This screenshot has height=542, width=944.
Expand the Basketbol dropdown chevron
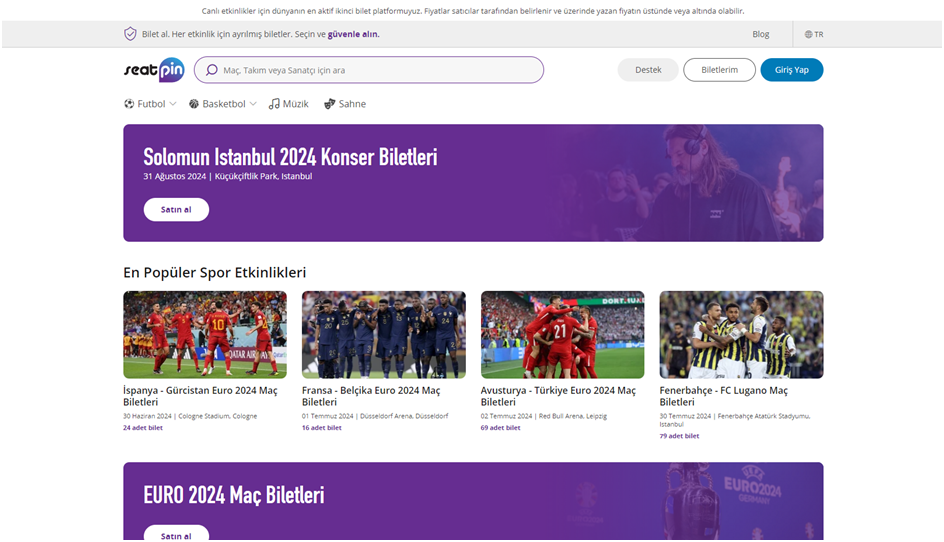253,104
